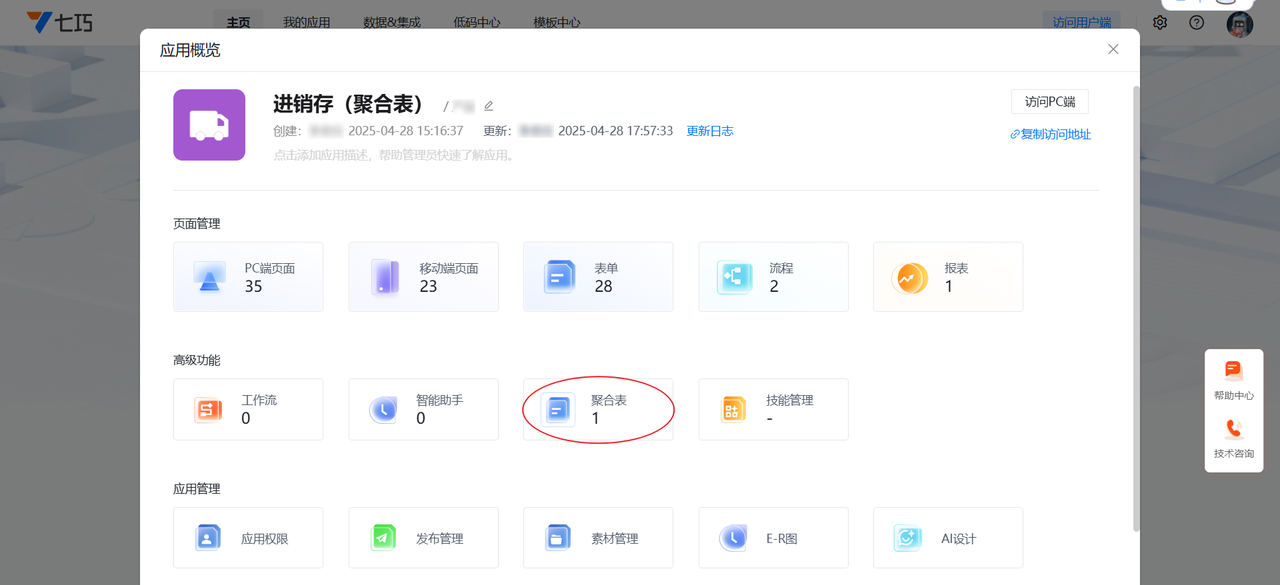
Task: Open 技能管理 skill management card
Action: click(773, 409)
